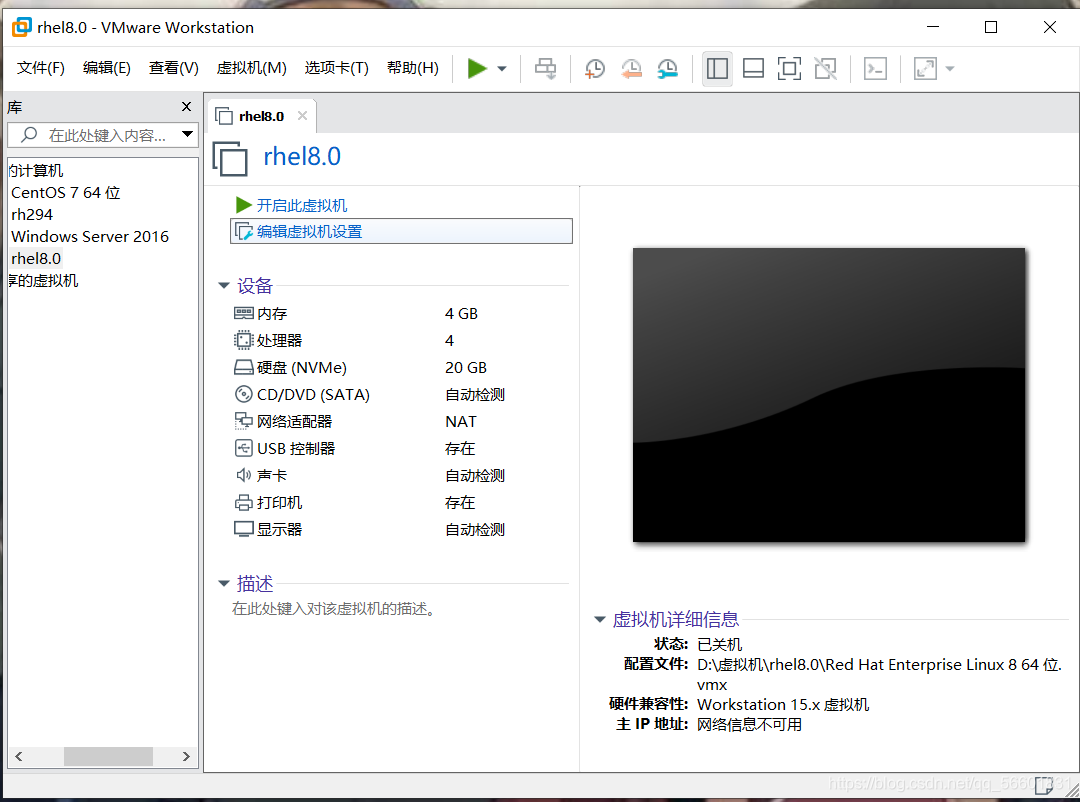This screenshot has width=1080, height=802.
Task: Open the power options dropdown arrow
Action: coord(502,68)
